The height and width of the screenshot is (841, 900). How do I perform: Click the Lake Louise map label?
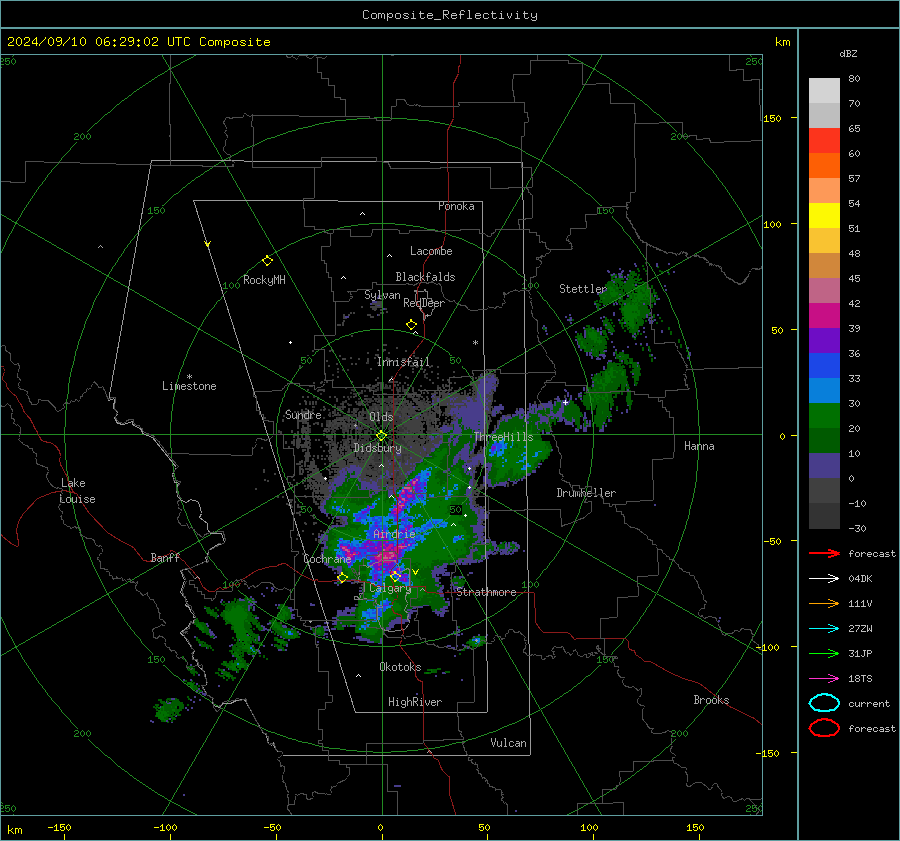click(77, 491)
